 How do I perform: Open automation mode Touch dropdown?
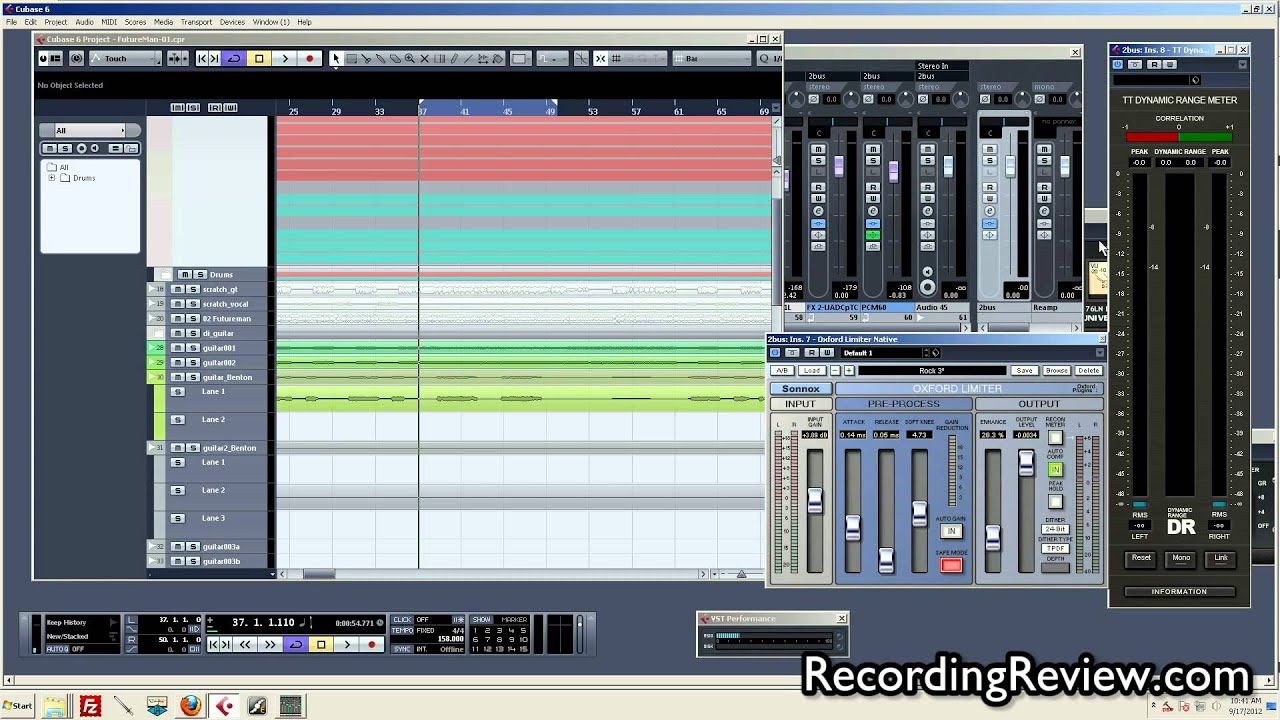click(x=127, y=59)
